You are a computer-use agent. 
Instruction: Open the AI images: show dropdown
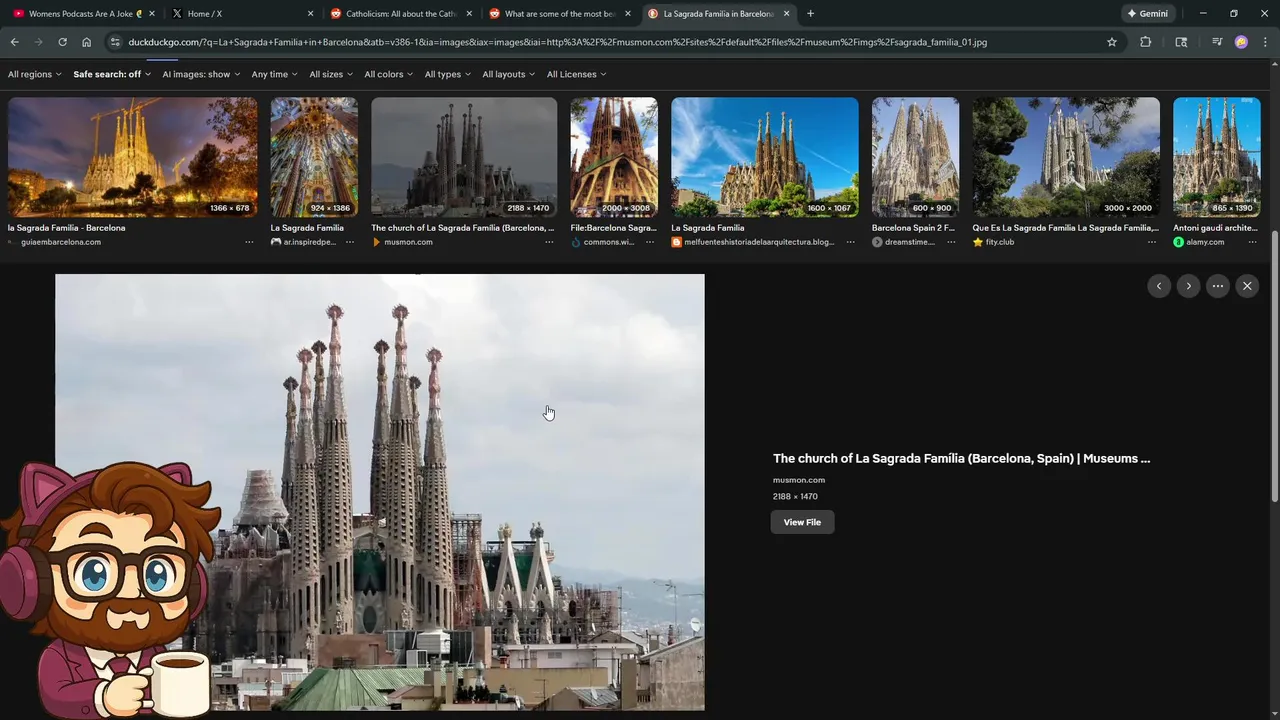pos(201,74)
